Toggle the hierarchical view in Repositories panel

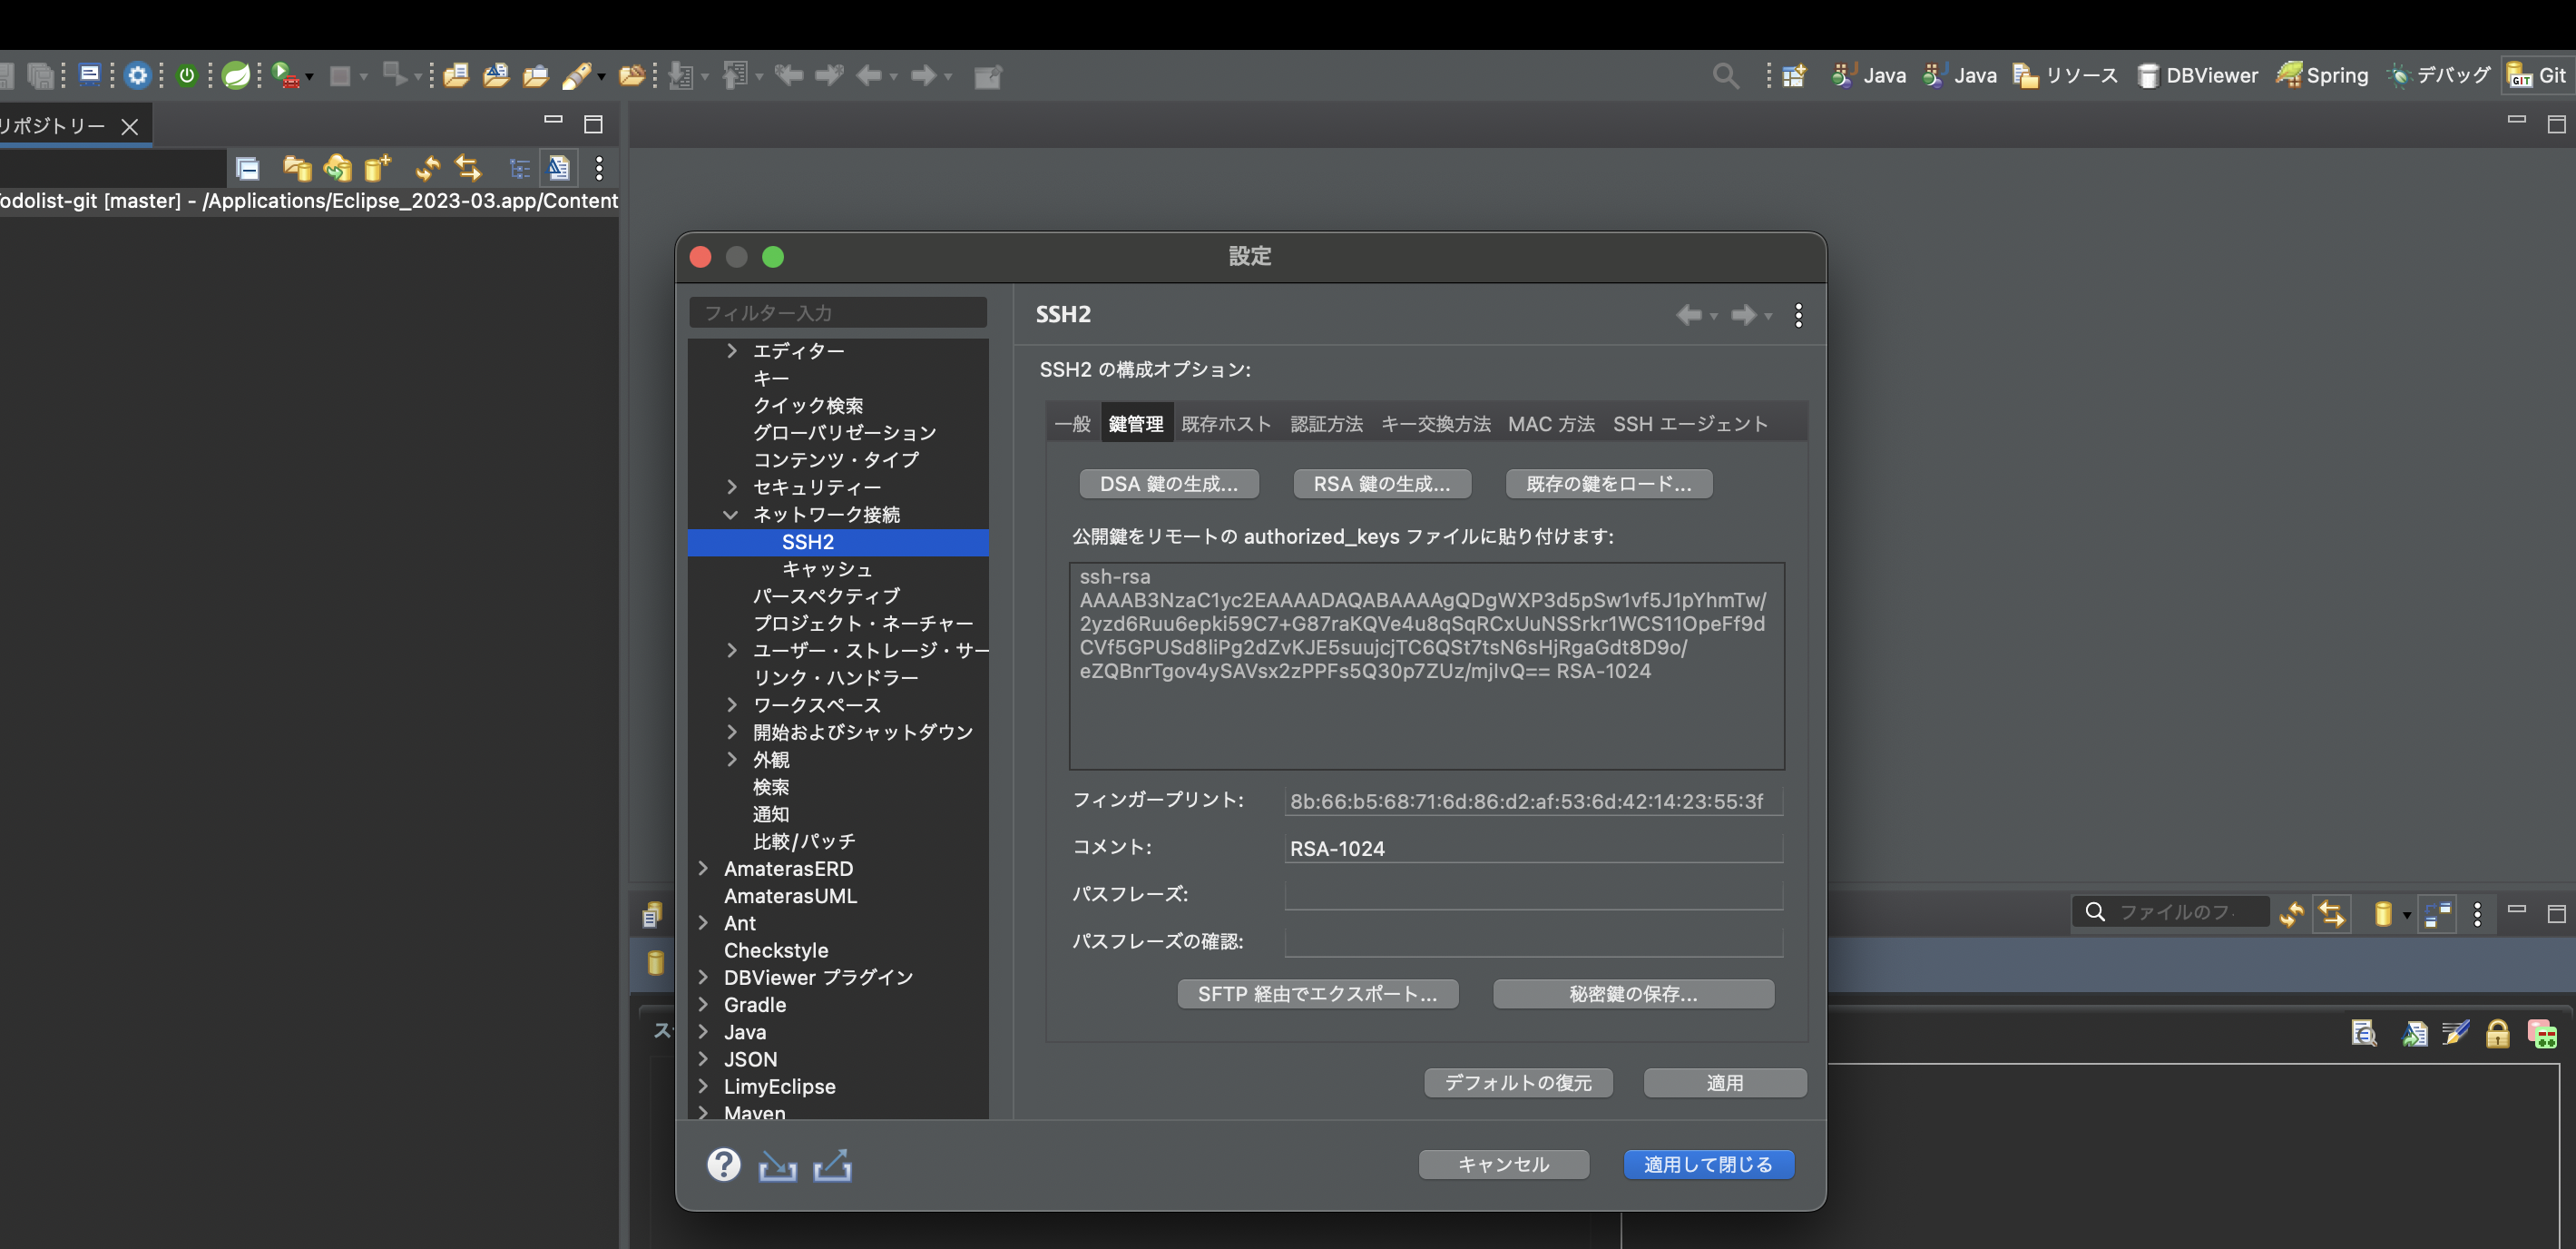coord(520,168)
